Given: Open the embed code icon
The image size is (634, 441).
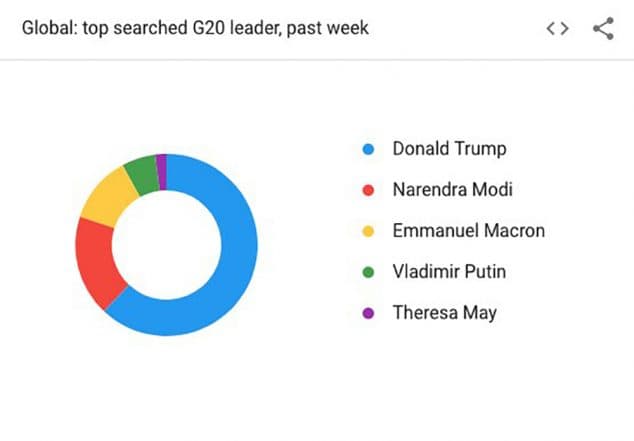Looking at the screenshot, I should point(557,29).
